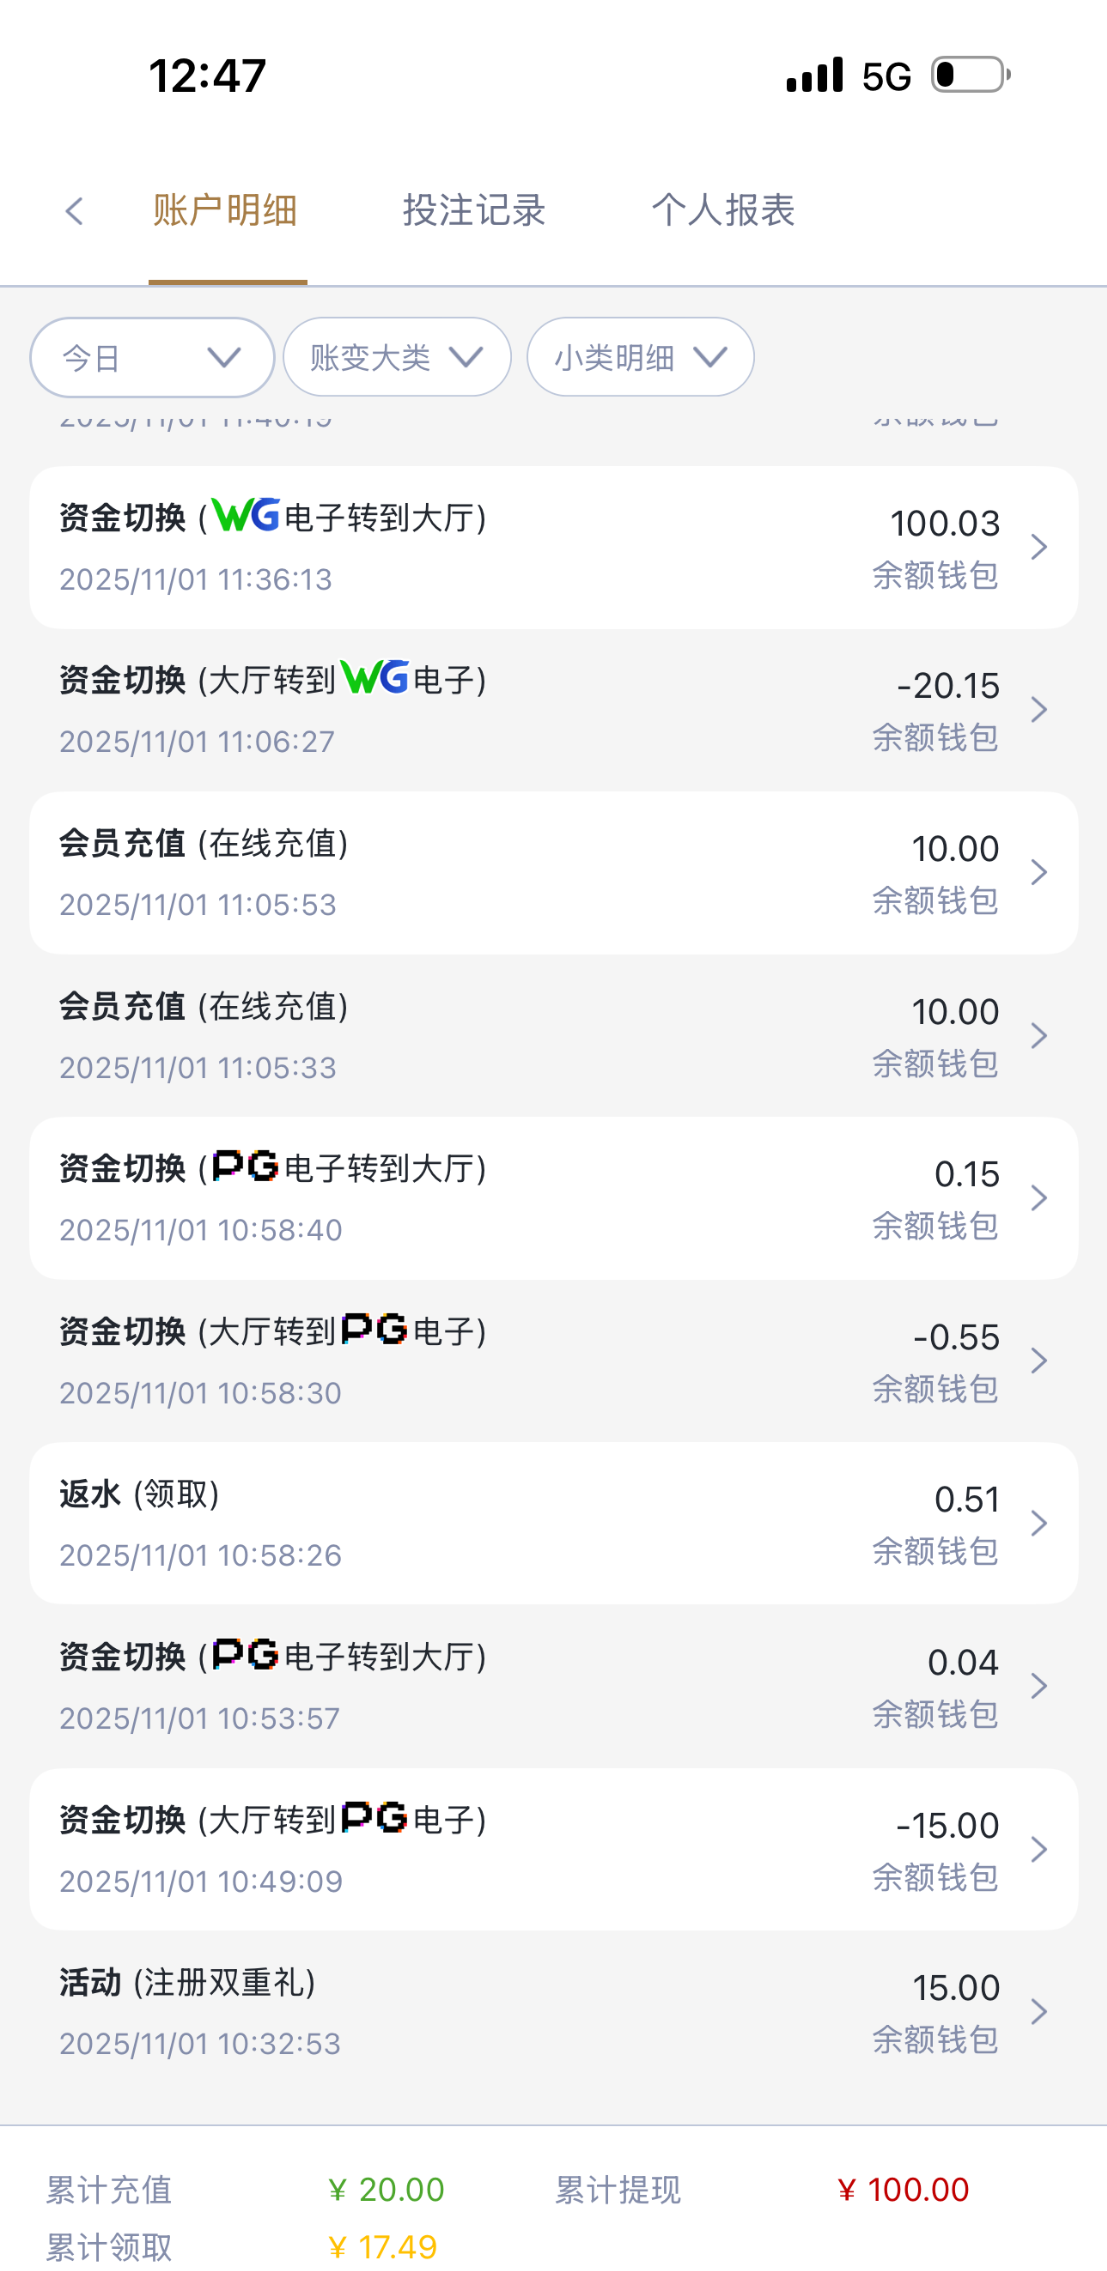Select the 账户明细 tab
This screenshot has height=2271, width=1107.
(226, 211)
